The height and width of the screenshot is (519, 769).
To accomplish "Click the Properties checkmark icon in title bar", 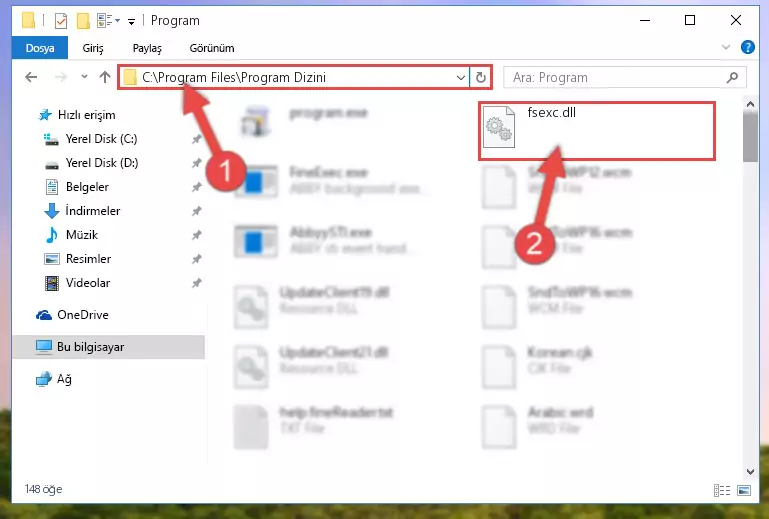I will pyautogui.click(x=61, y=21).
